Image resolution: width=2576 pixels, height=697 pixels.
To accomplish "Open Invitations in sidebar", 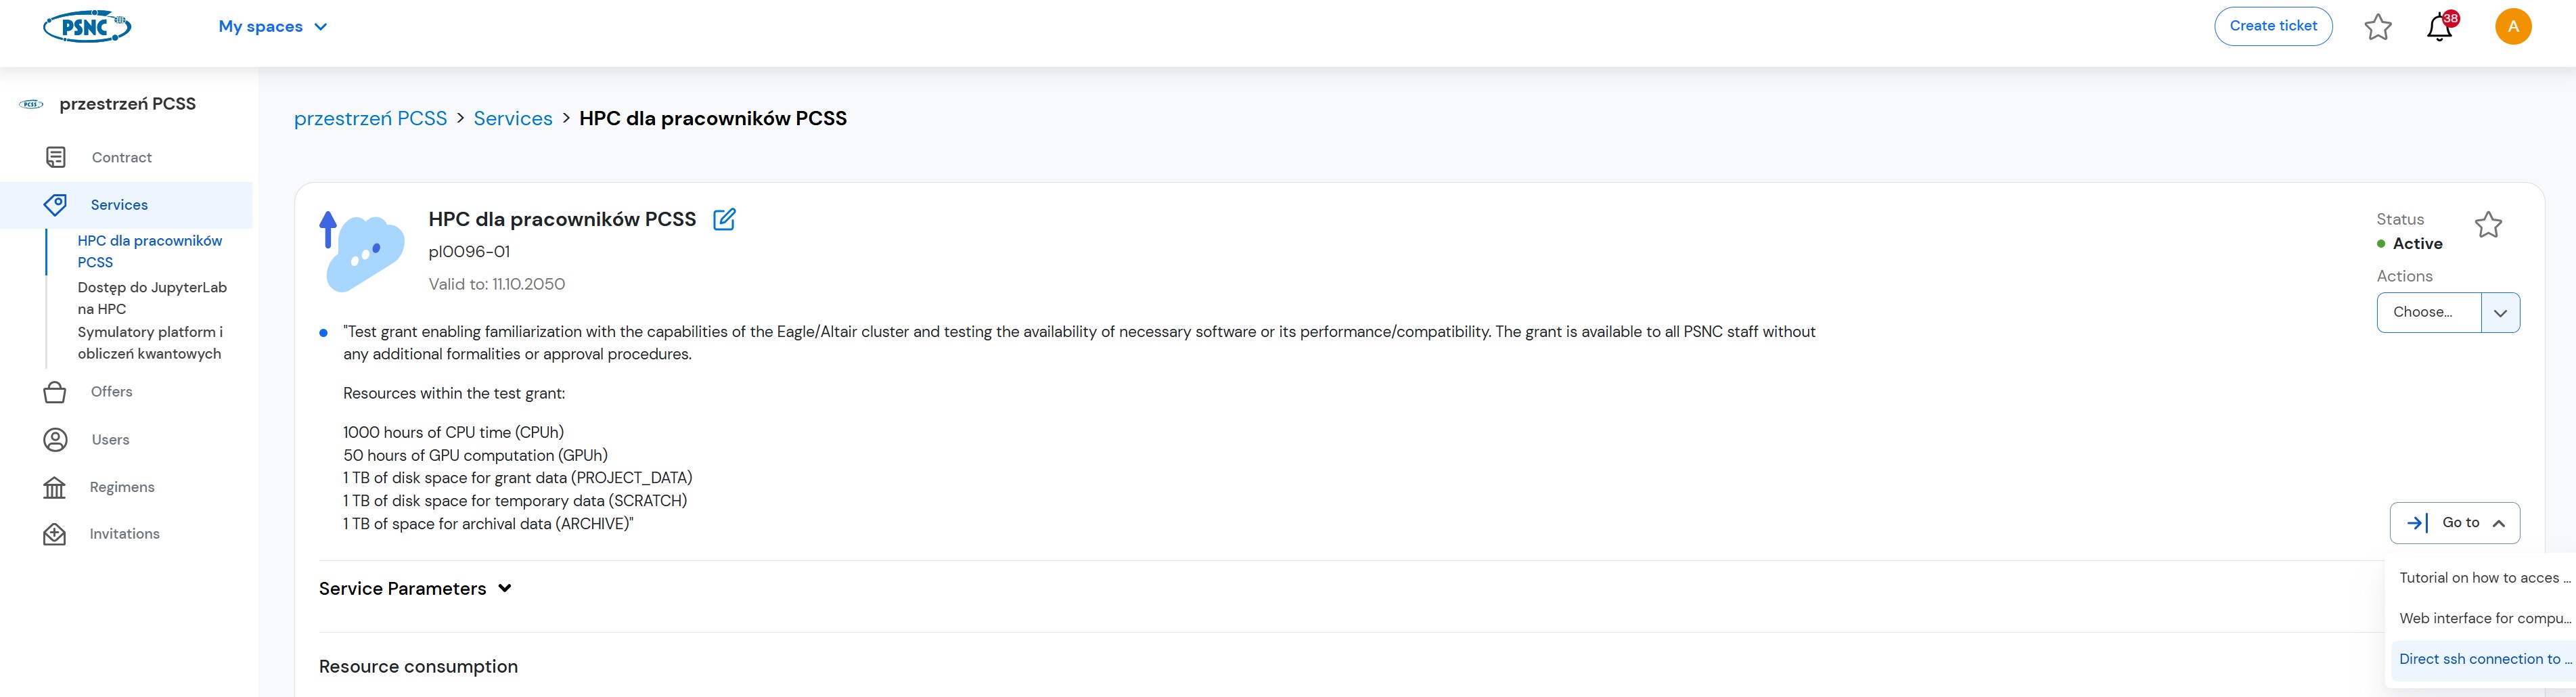I will tap(124, 534).
